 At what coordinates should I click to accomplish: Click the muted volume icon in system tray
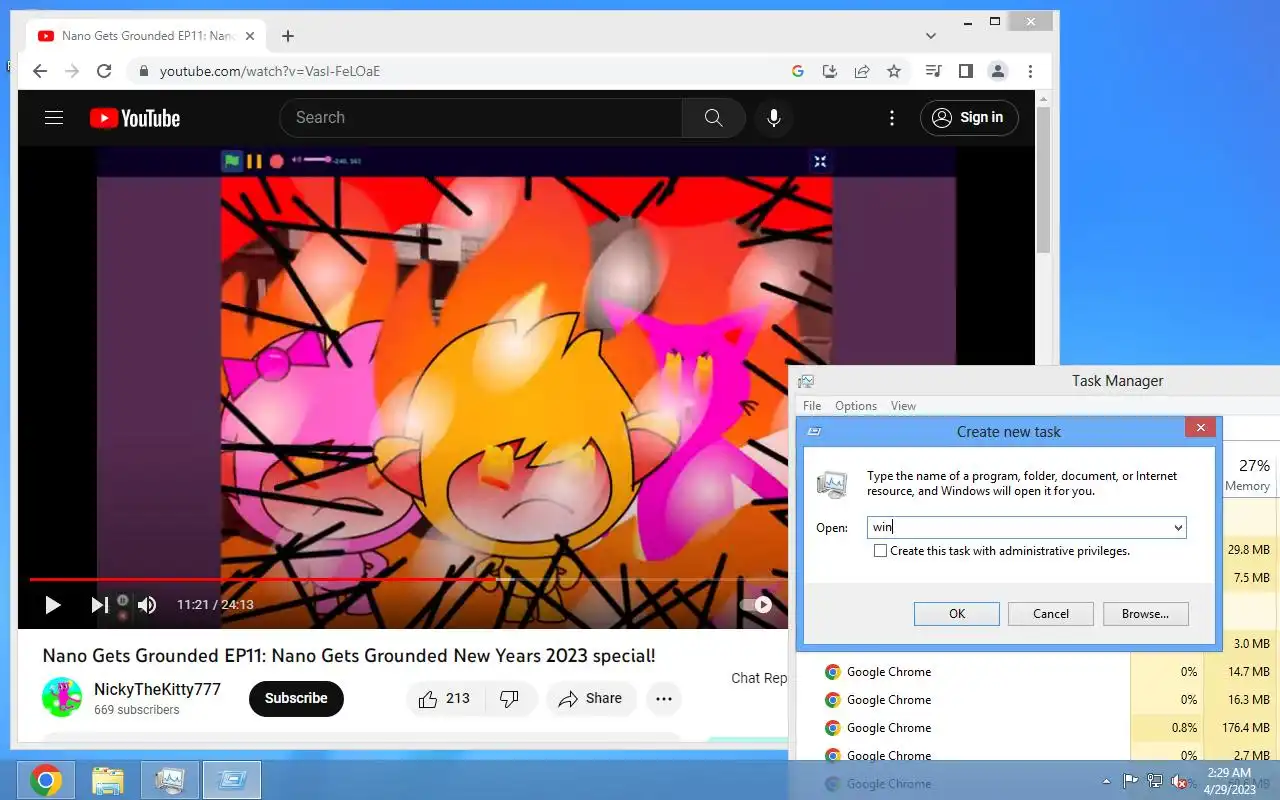point(1180,781)
